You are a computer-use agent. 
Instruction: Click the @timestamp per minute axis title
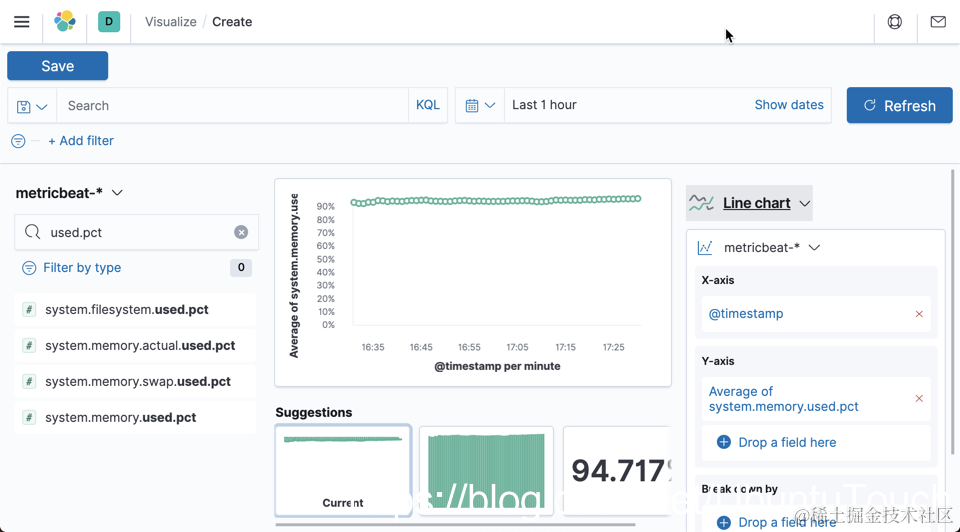497,366
